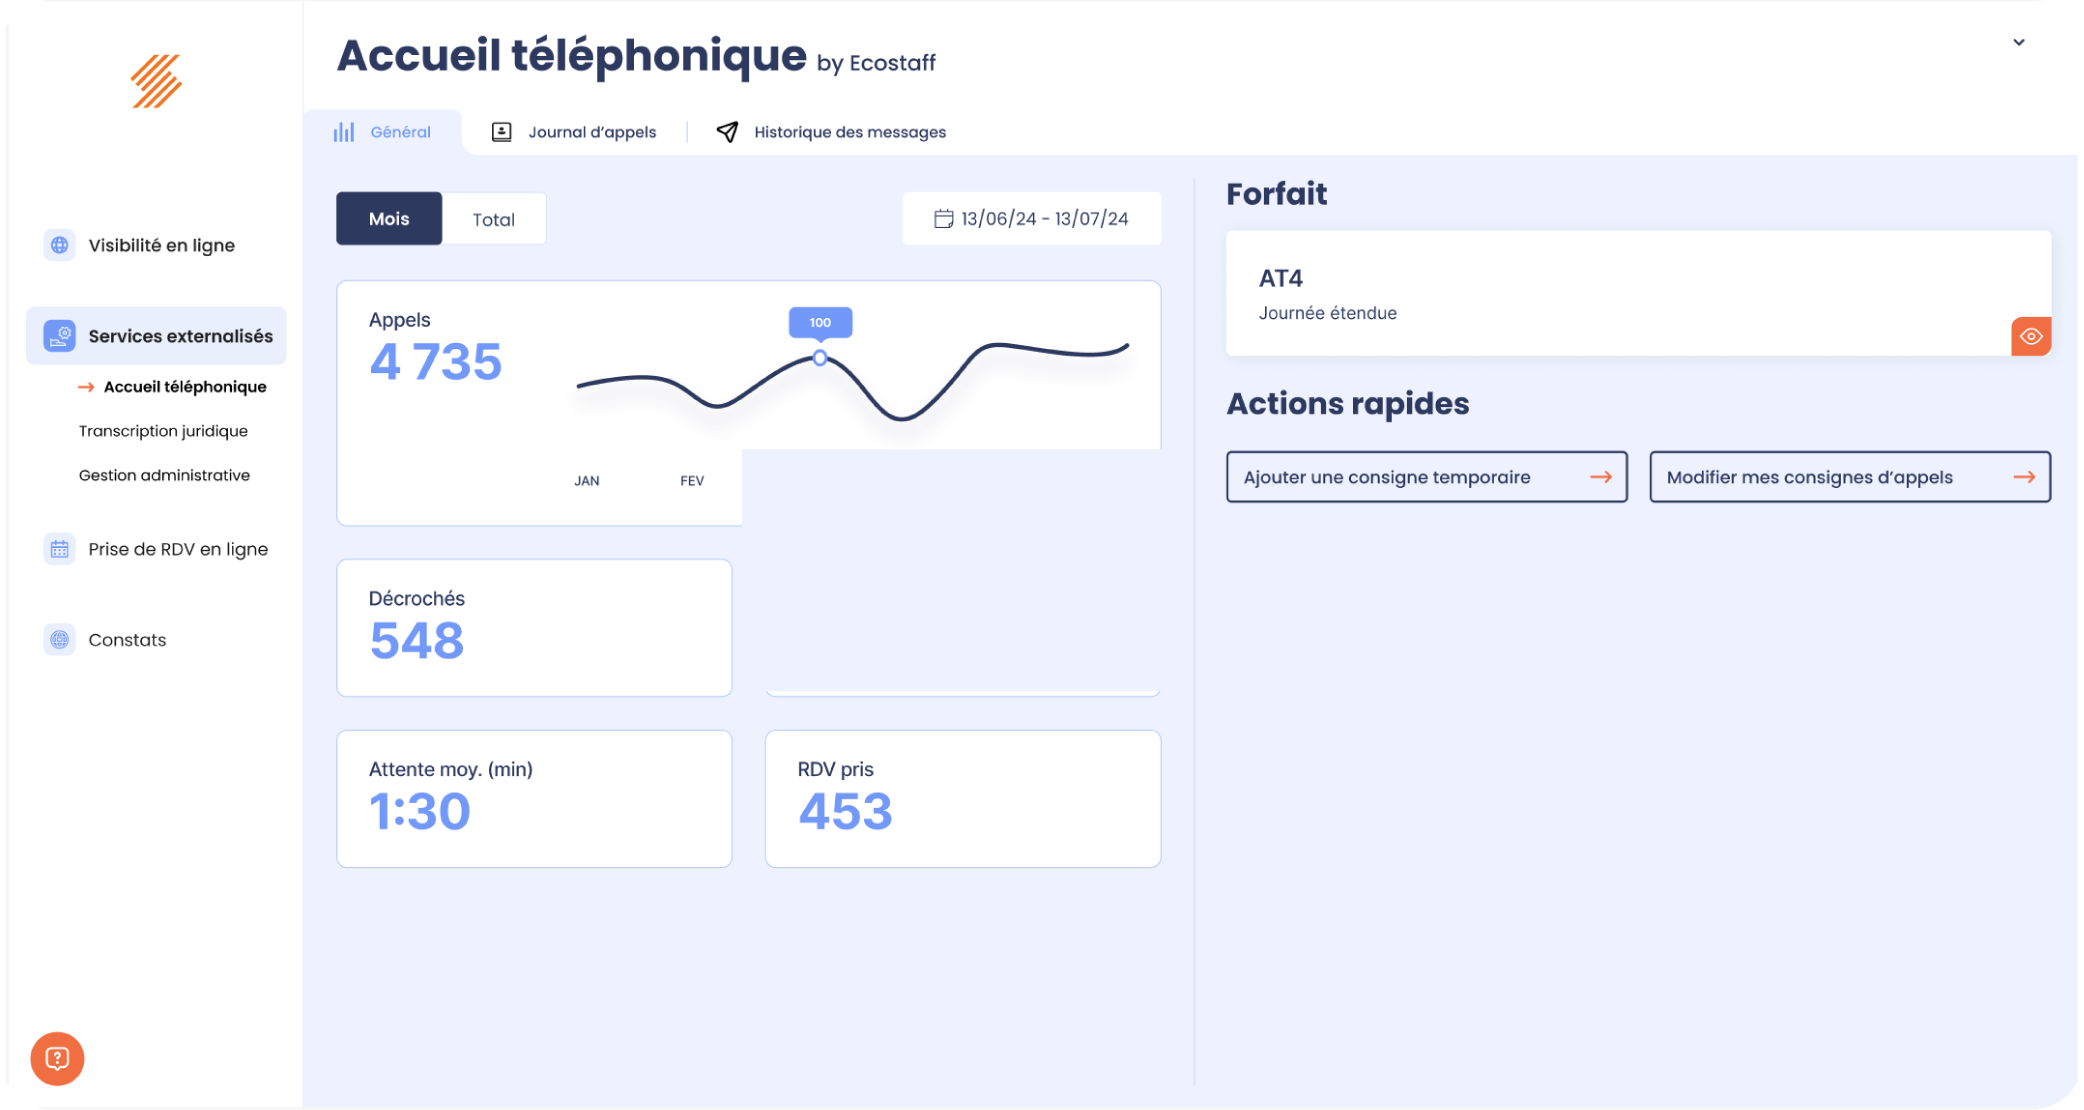The width and height of the screenshot is (2084, 1110).
Task: Switch to the Total period toggle
Action: [494, 219]
